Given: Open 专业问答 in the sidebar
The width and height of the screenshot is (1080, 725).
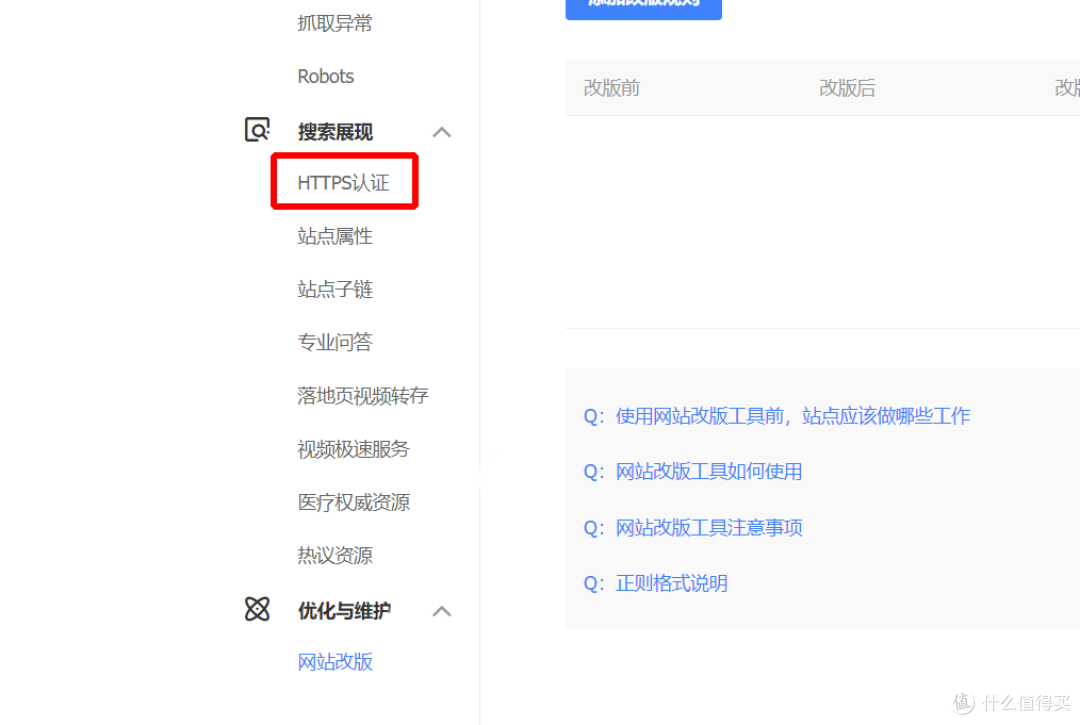Looking at the screenshot, I should click(x=333, y=342).
